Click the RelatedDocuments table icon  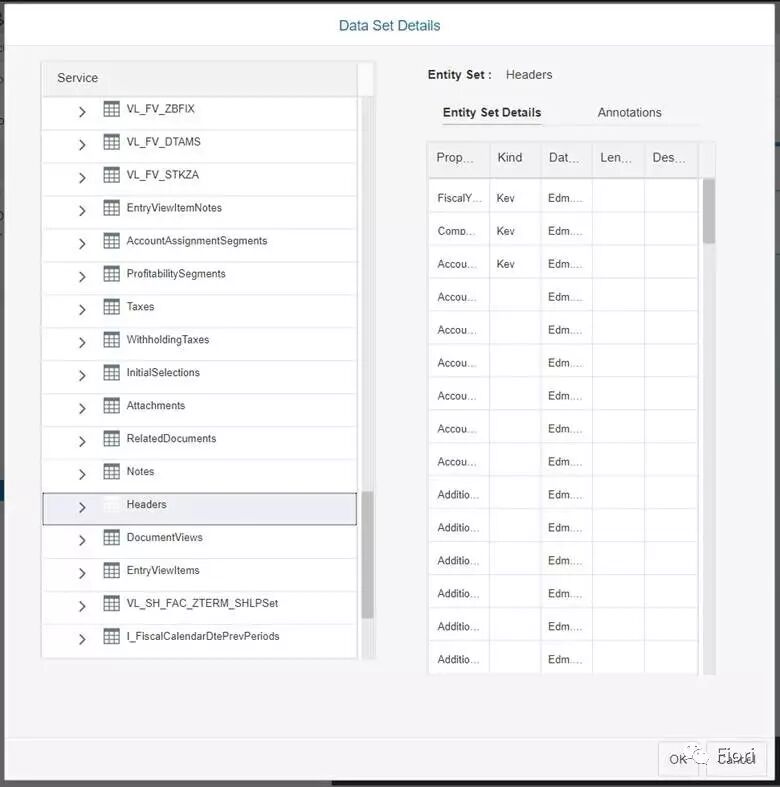[111, 439]
